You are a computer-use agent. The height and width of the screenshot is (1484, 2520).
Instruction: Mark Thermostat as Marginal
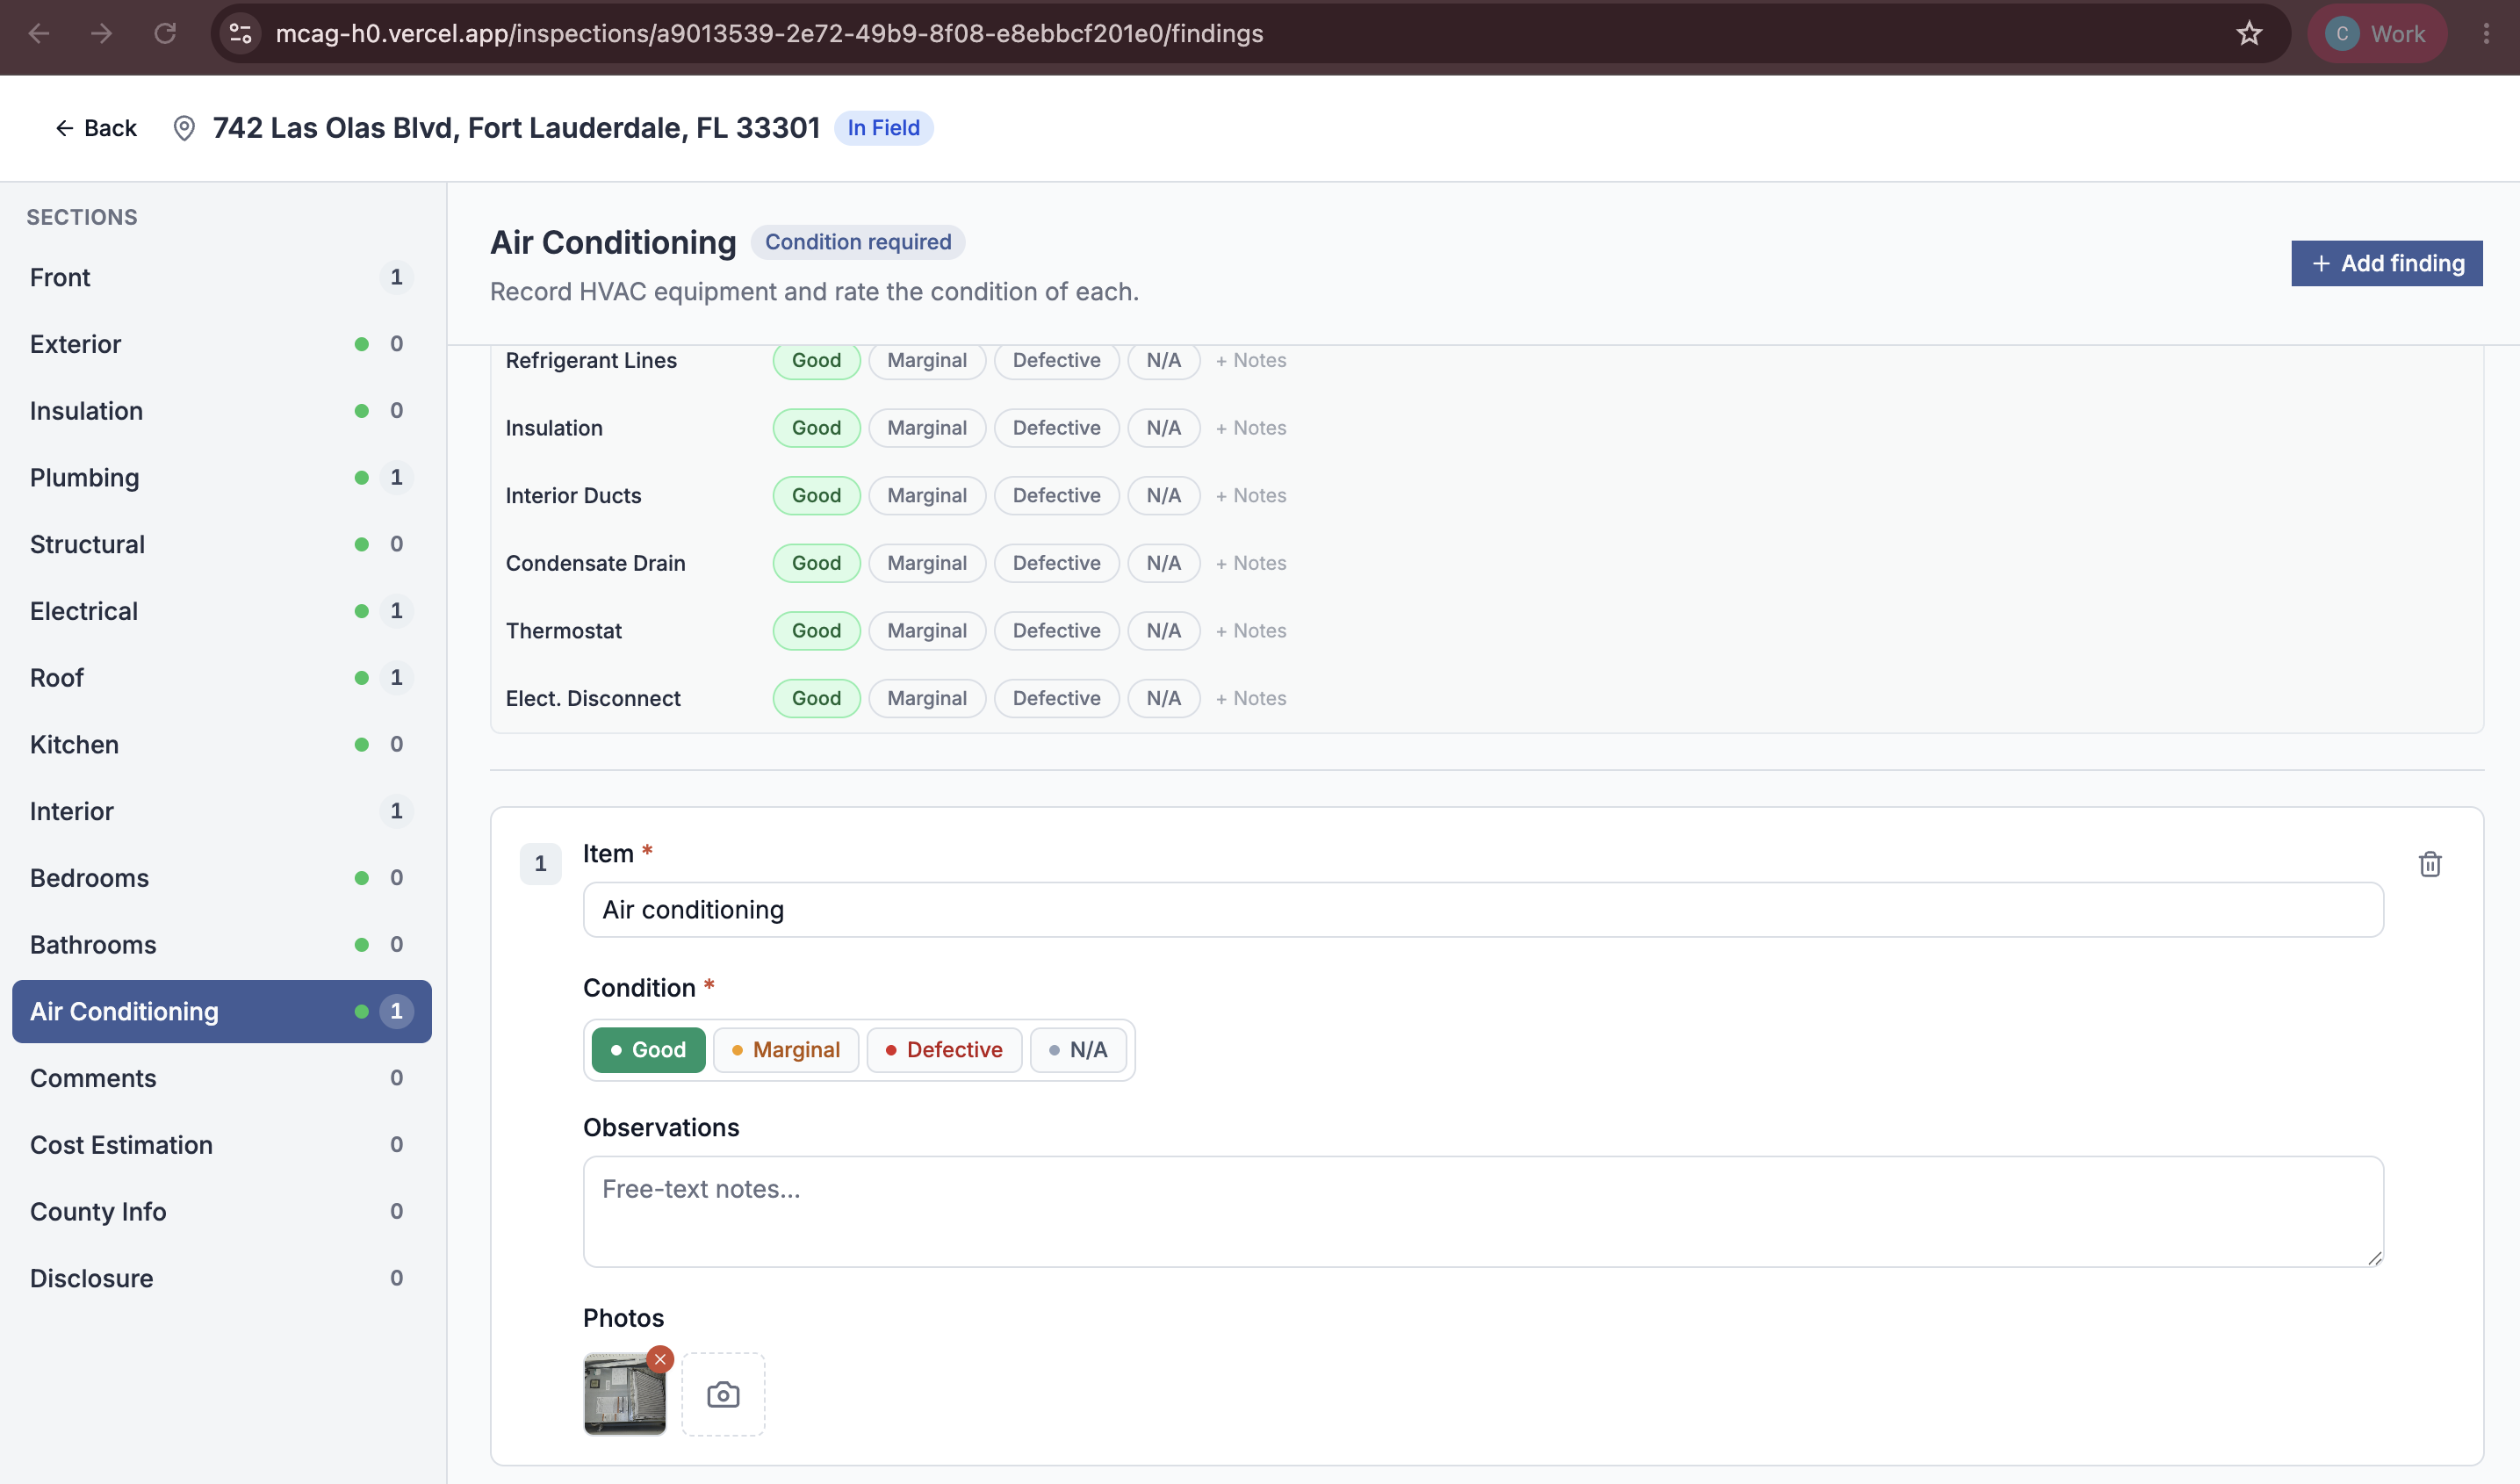(927, 631)
